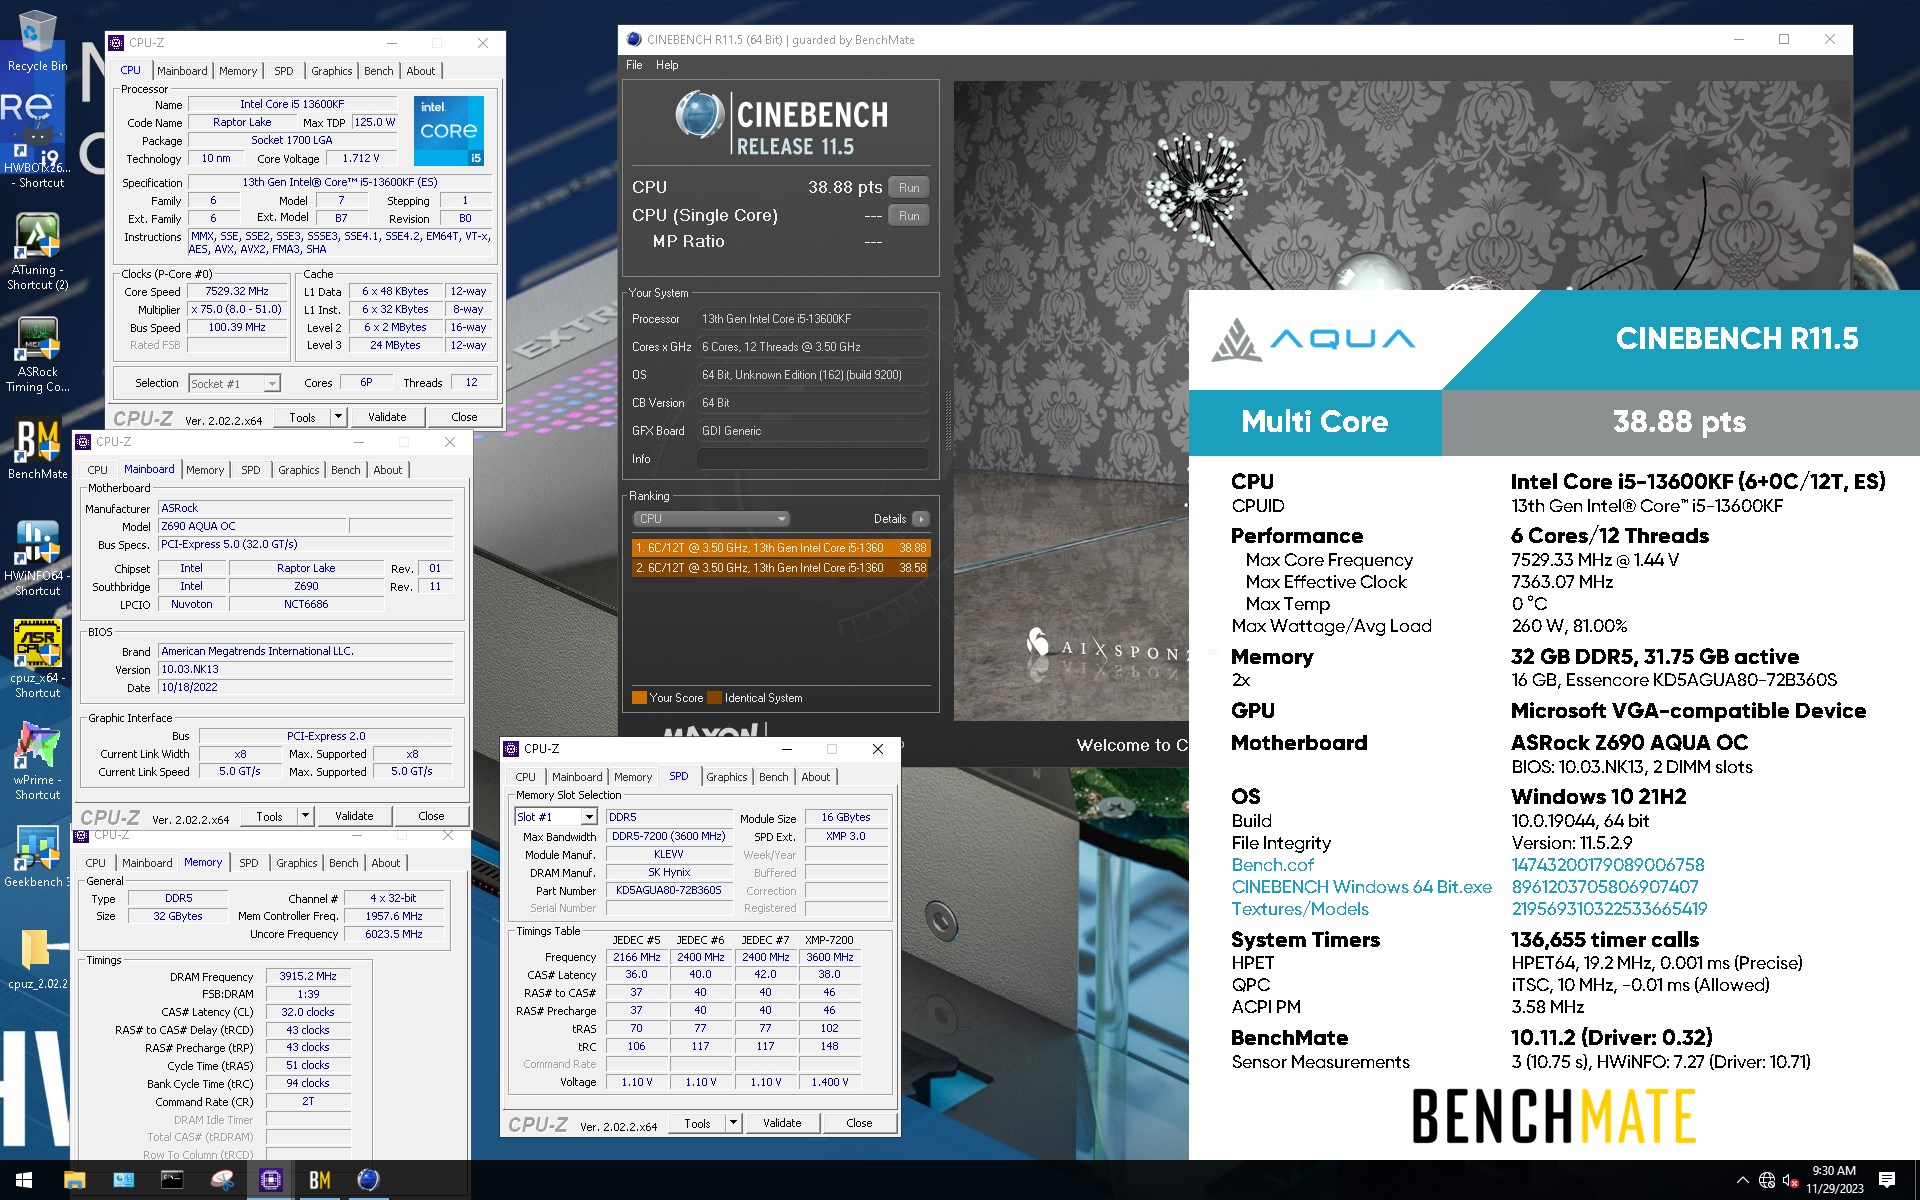Open the cpuz_2.02.2 folder icon
This screenshot has width=1920, height=1200.
[x=37, y=960]
